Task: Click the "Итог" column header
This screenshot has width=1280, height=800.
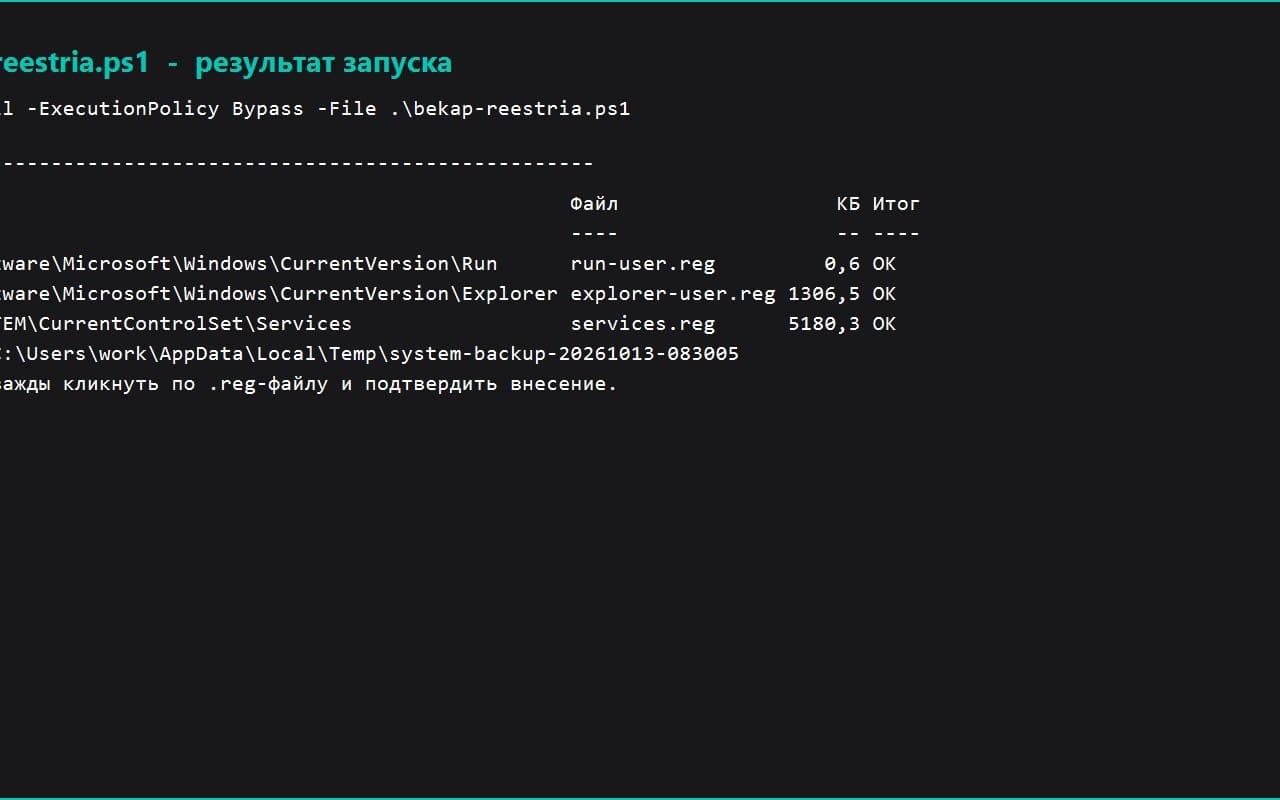Action: coord(896,204)
